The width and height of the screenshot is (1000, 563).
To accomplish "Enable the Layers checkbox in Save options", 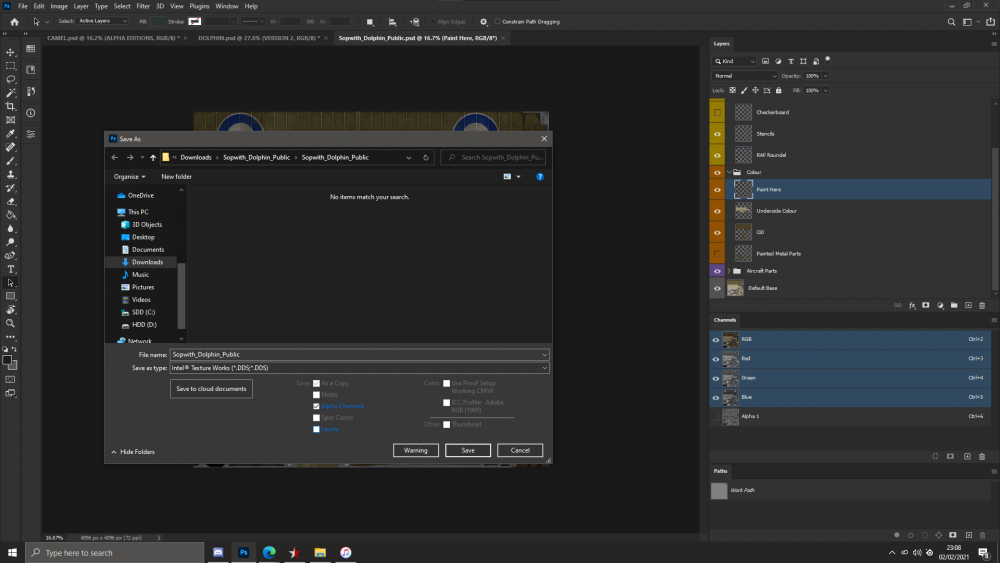I will pyautogui.click(x=317, y=429).
